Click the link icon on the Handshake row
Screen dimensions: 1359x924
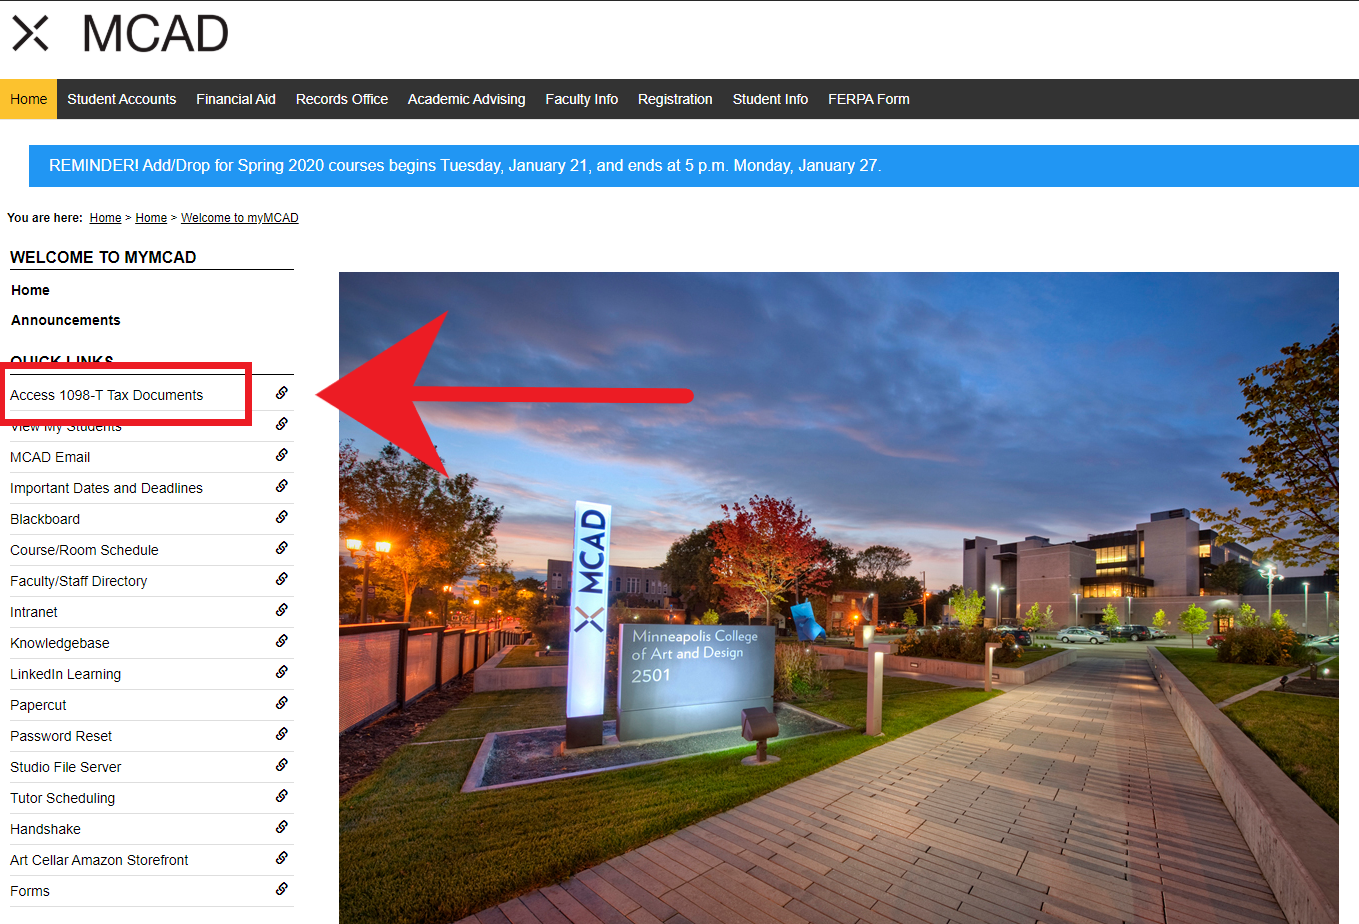282,827
